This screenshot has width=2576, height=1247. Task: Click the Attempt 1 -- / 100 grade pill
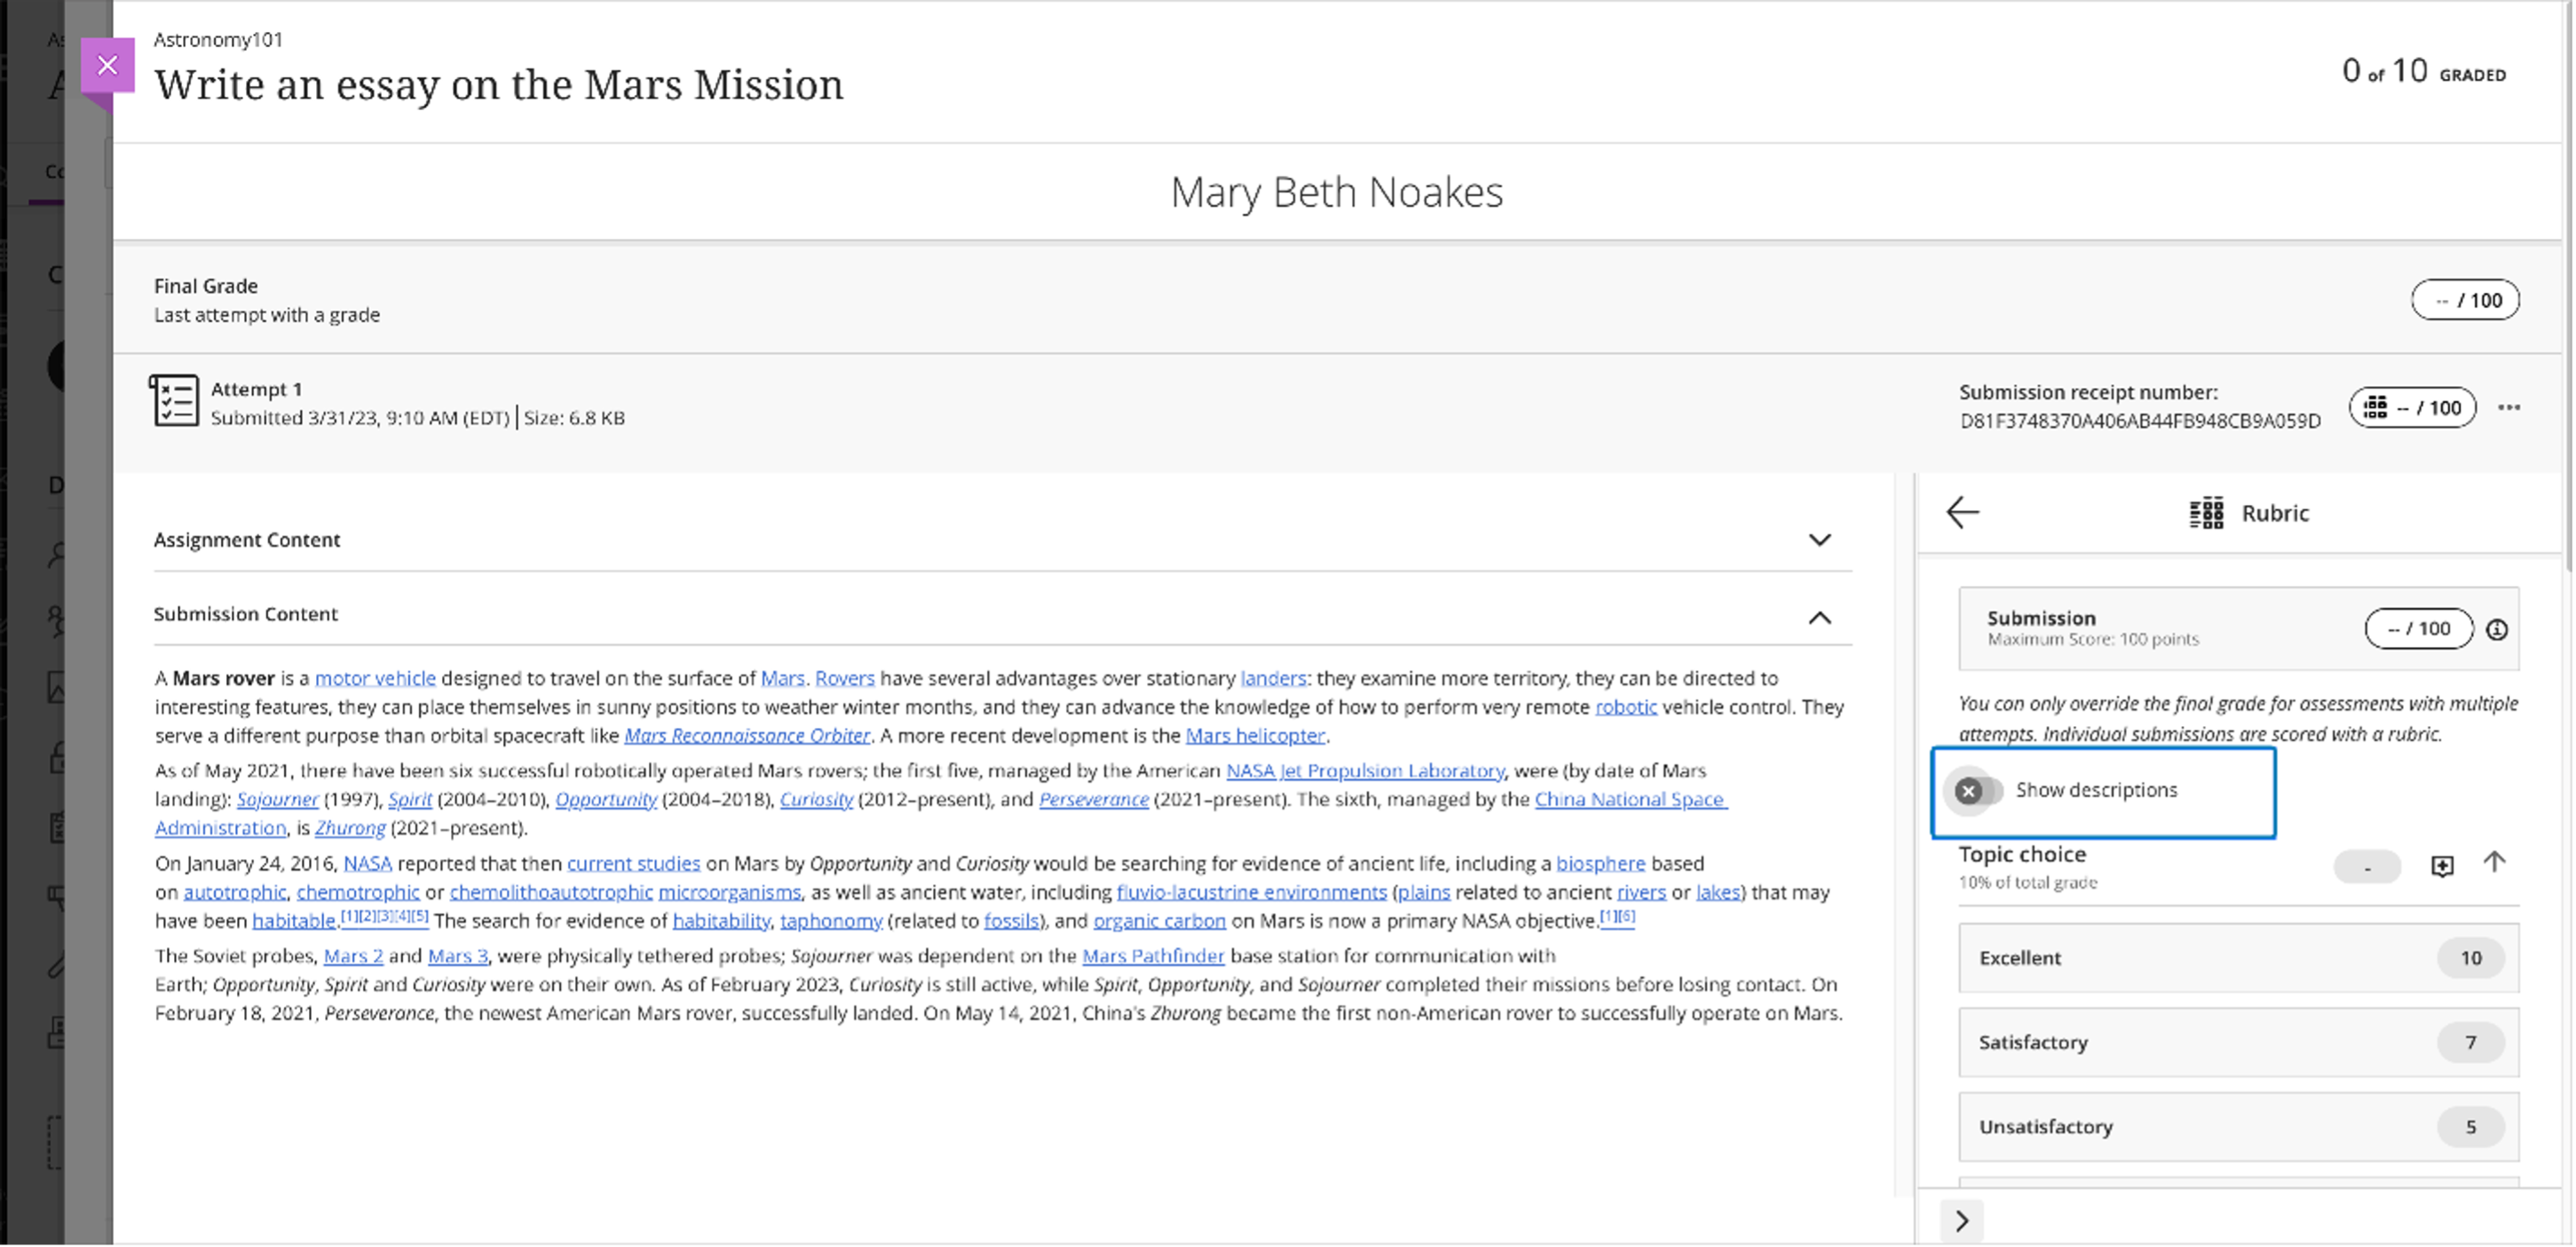[x=2413, y=407]
